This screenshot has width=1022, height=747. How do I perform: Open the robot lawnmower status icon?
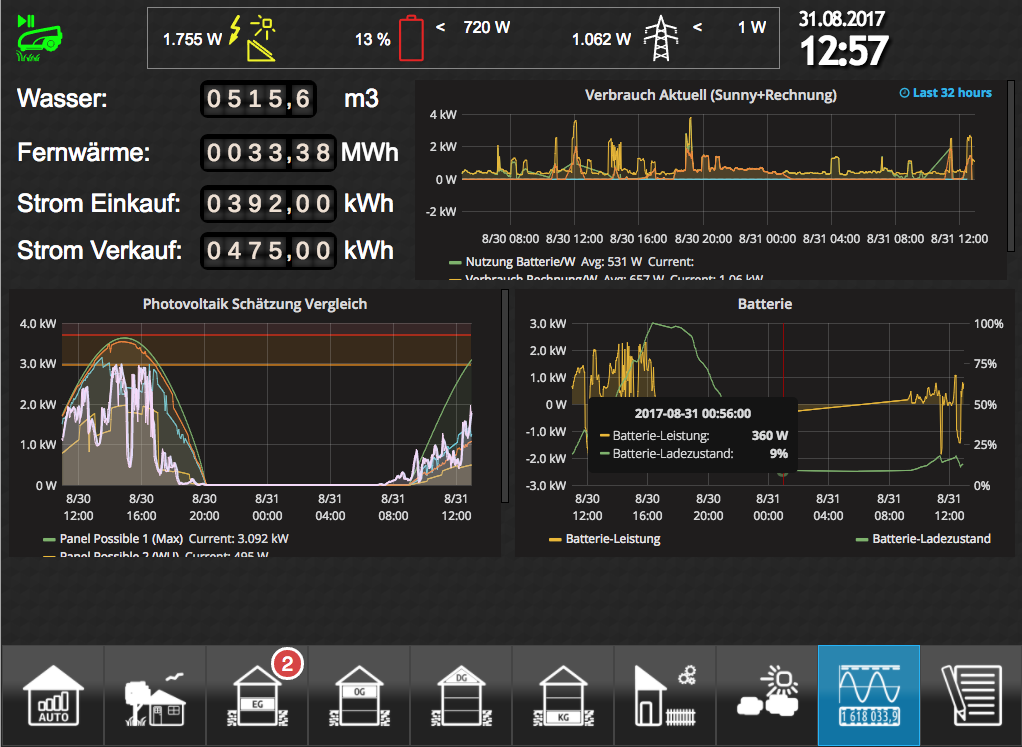[38, 39]
